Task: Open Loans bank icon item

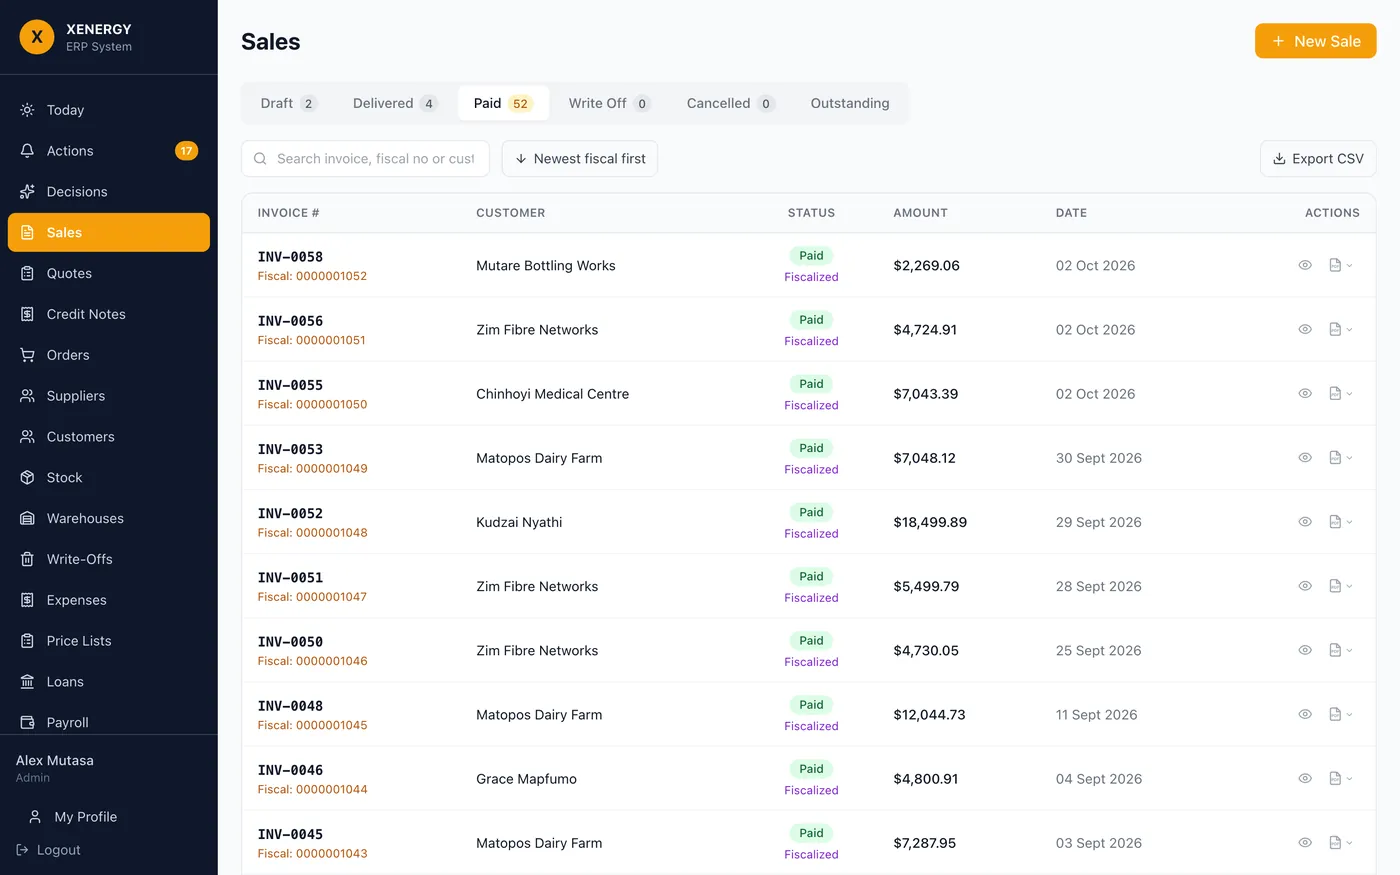Action: pos(109,682)
